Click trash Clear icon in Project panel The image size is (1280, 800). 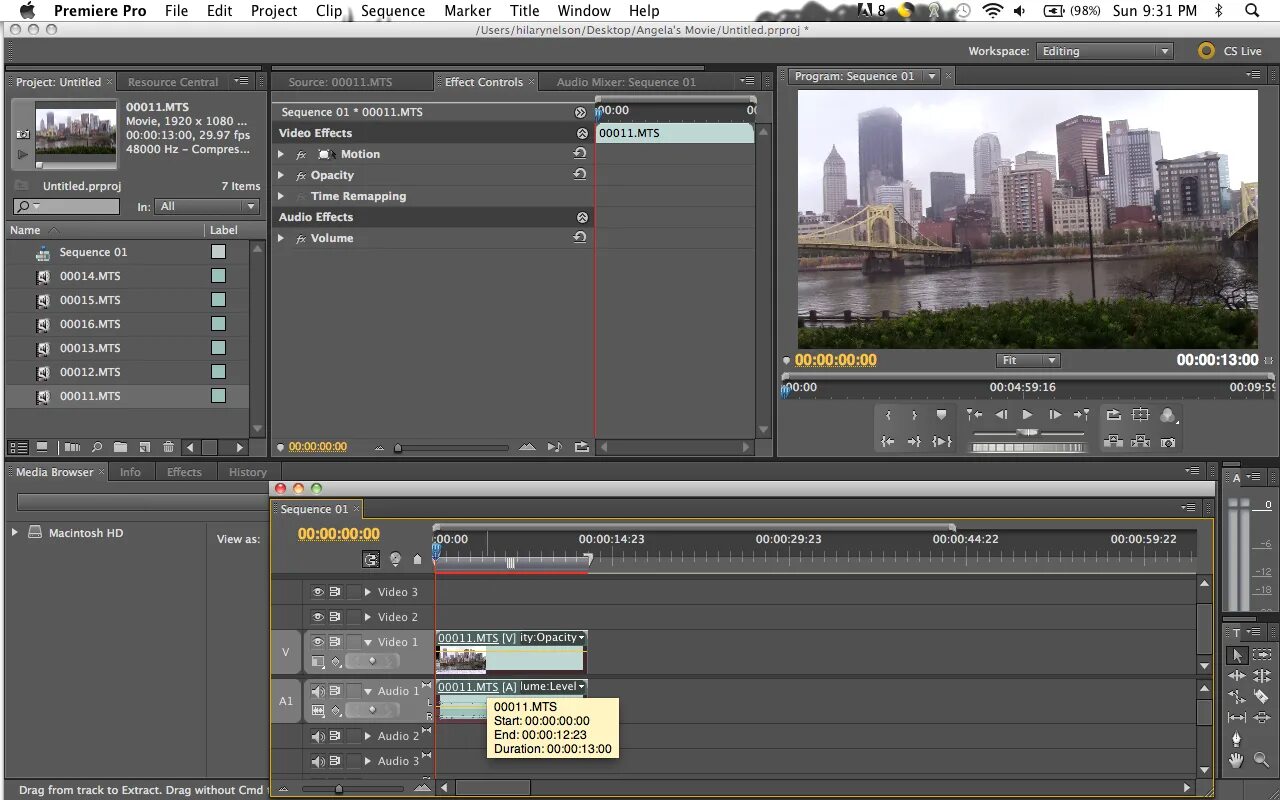[168, 447]
